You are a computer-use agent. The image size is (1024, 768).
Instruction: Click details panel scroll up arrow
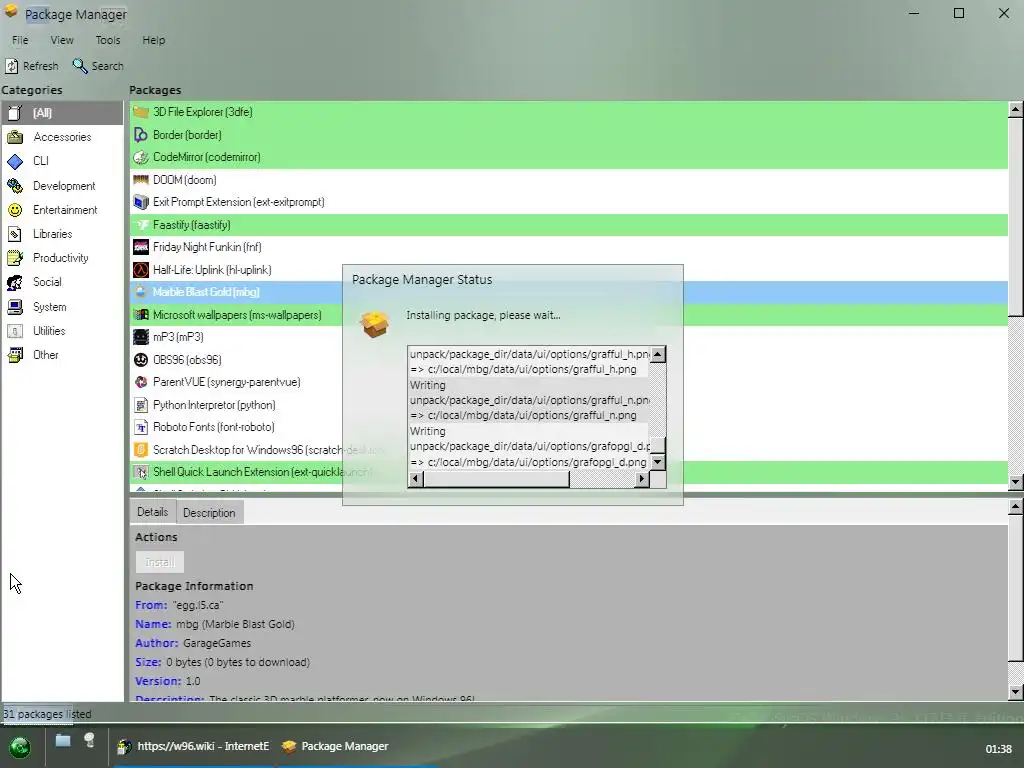click(1015, 507)
